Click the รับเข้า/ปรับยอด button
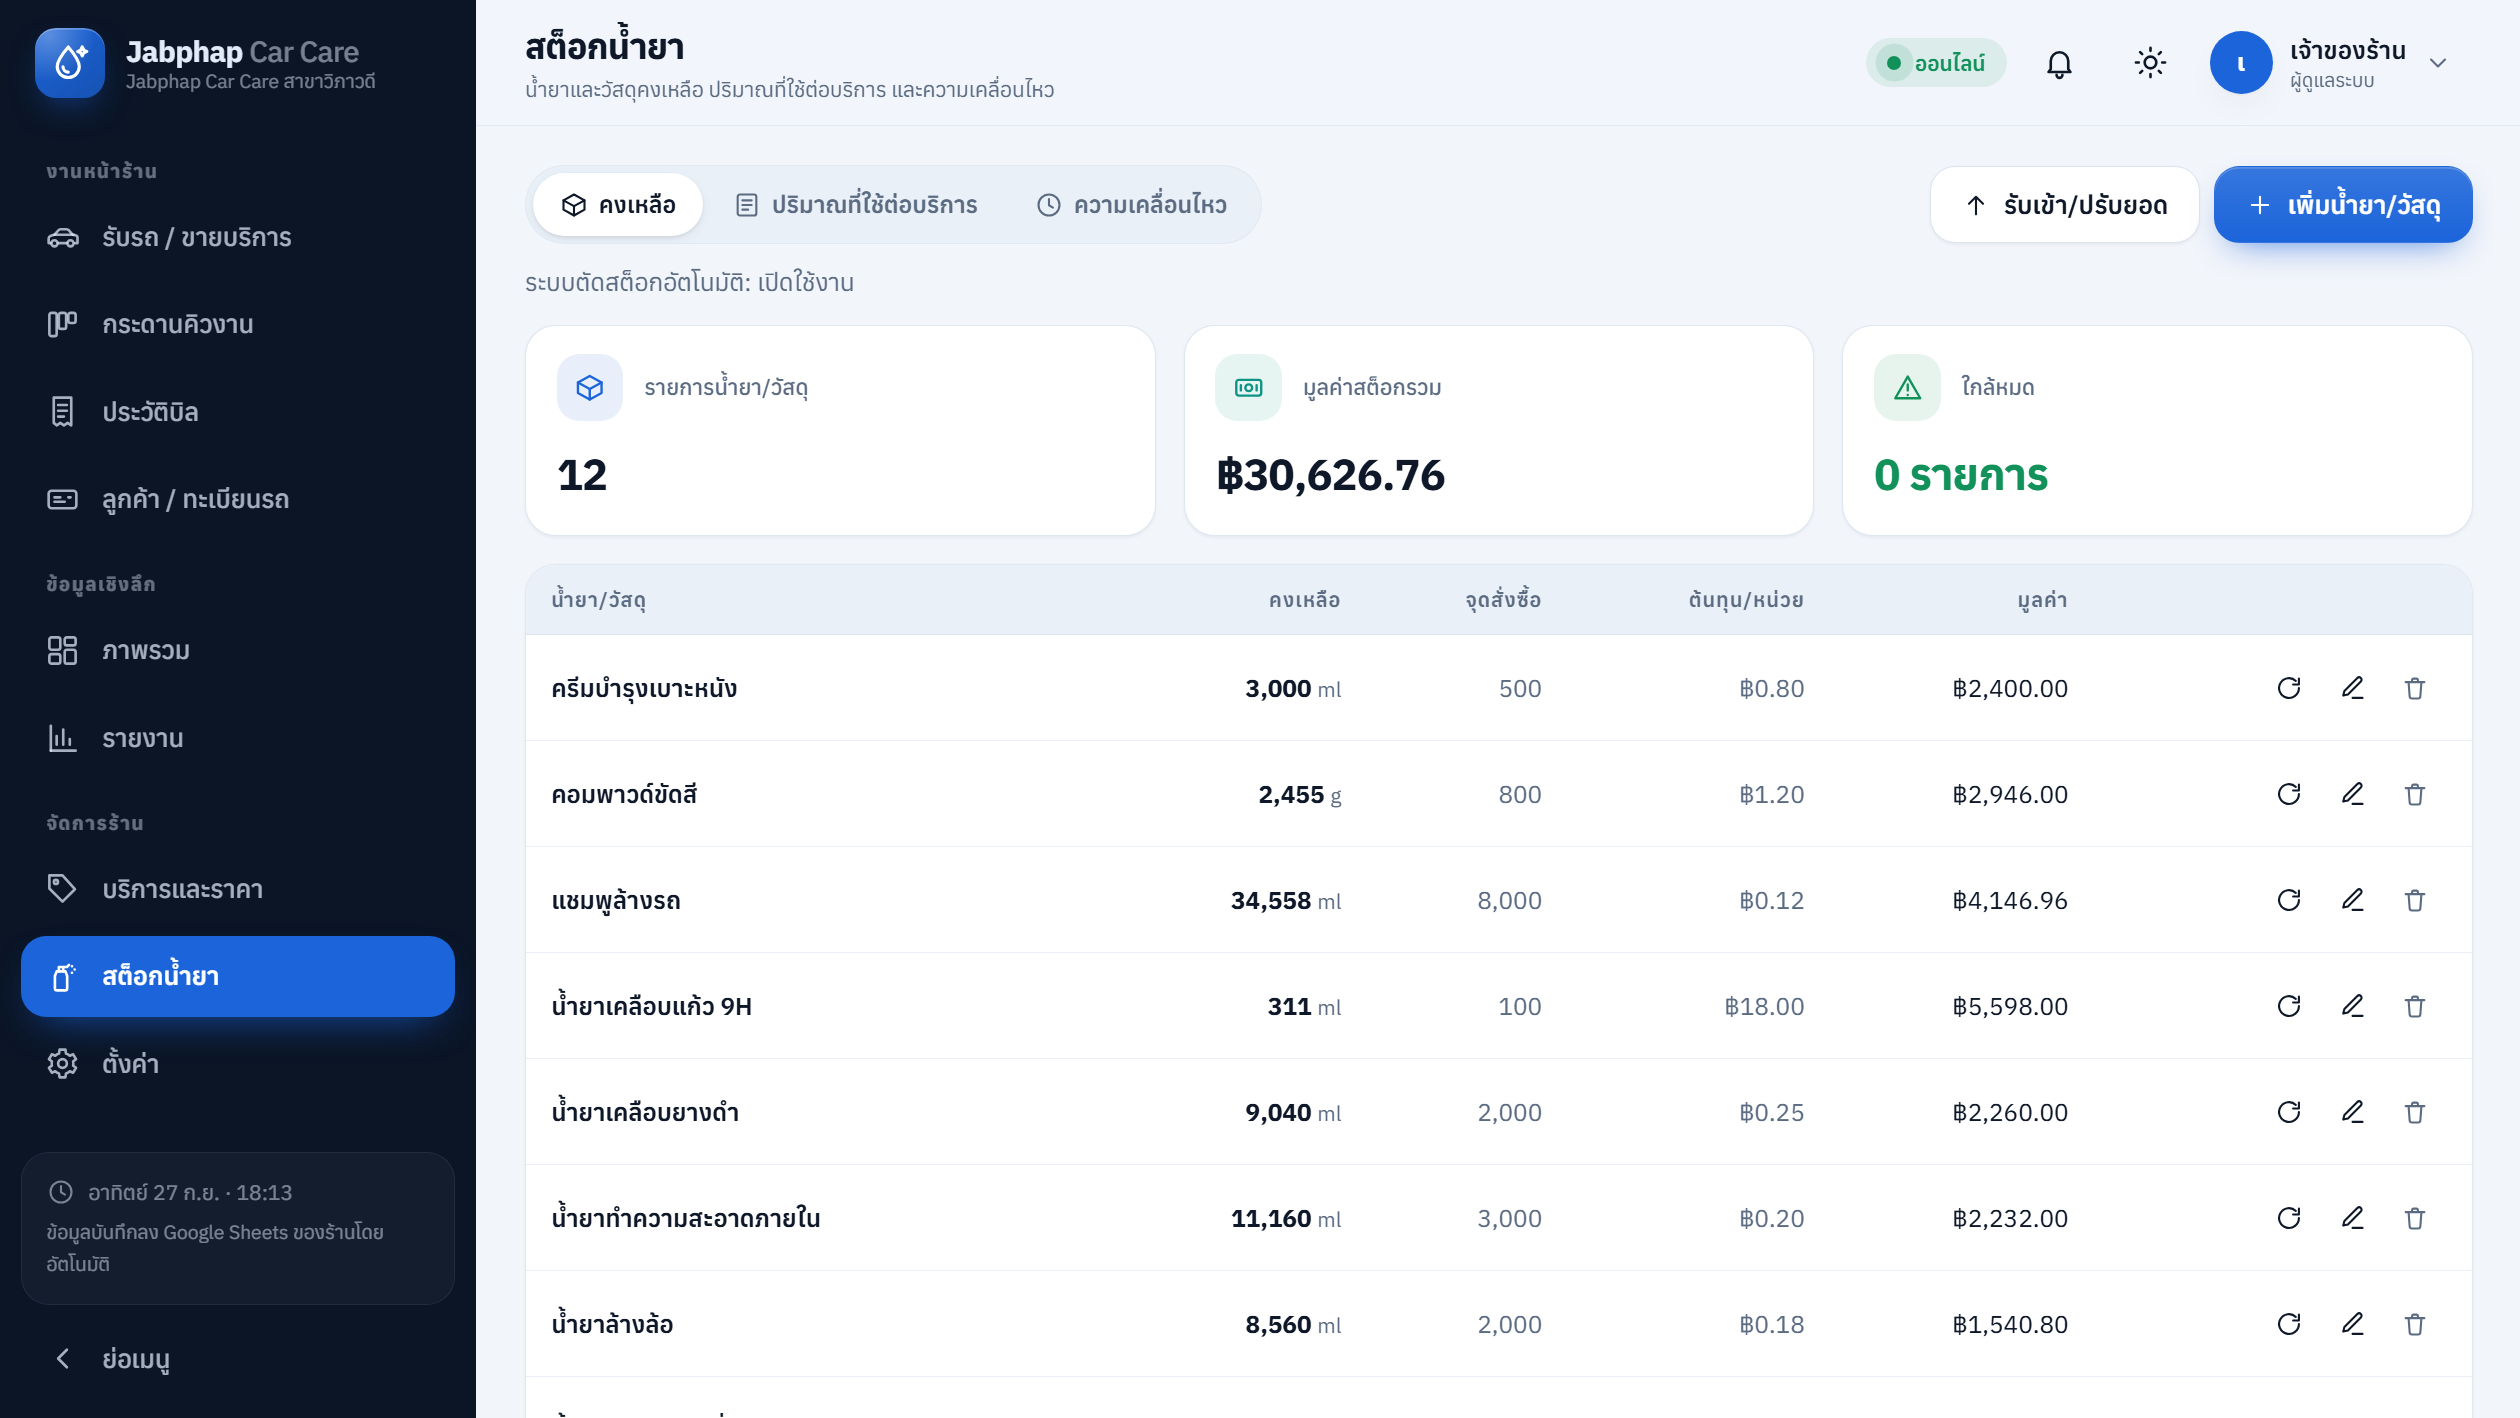Image resolution: width=2520 pixels, height=1418 pixels. [x=2065, y=205]
